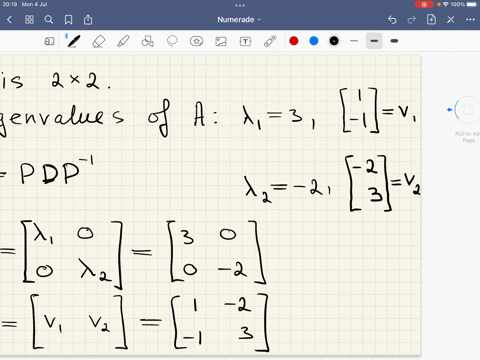Add a new page icon
This screenshot has height=360, width=480.
click(431, 20)
